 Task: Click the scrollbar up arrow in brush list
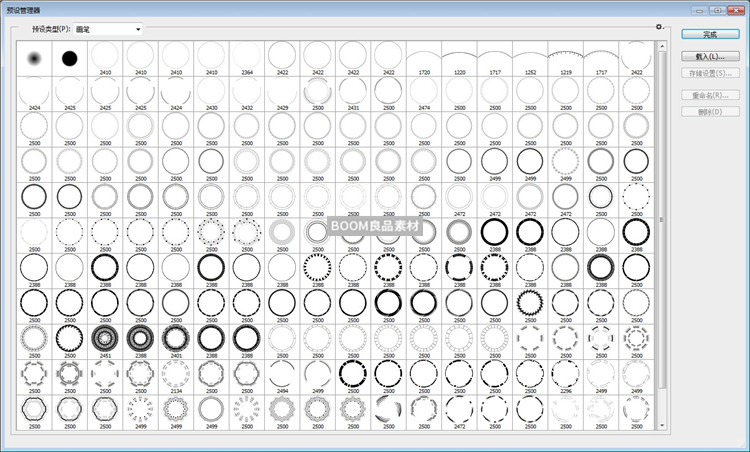point(660,45)
